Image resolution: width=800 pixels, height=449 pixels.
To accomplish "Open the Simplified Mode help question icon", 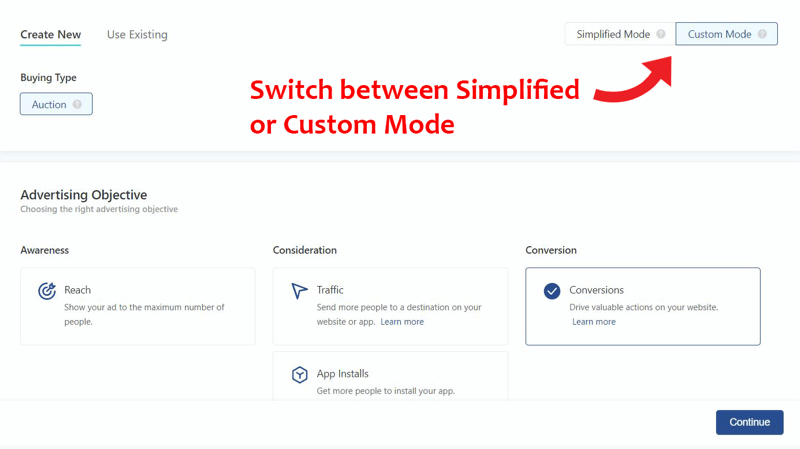I will coord(661,34).
